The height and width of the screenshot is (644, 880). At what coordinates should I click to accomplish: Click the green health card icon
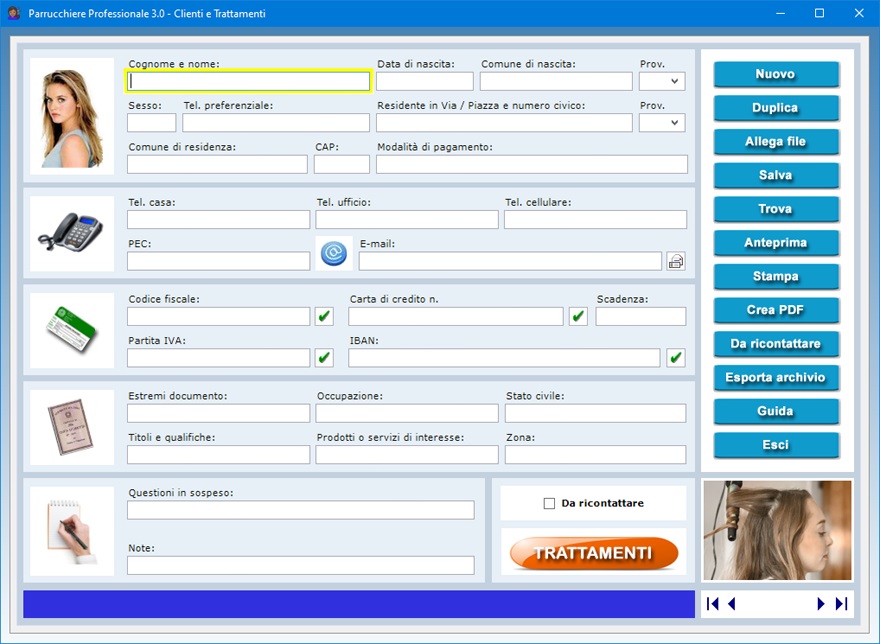(x=72, y=330)
